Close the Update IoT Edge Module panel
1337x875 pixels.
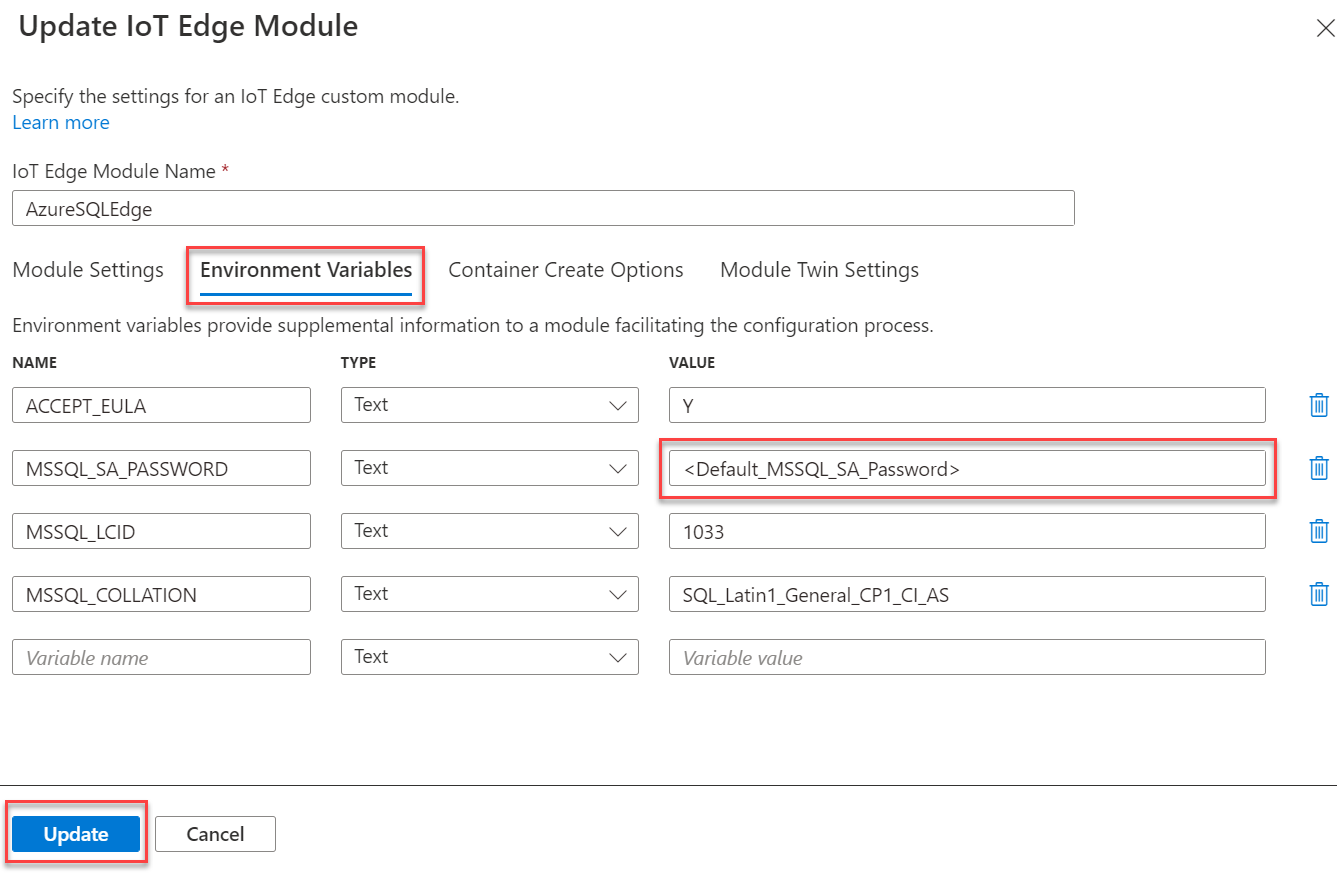pyautogui.click(x=1324, y=28)
